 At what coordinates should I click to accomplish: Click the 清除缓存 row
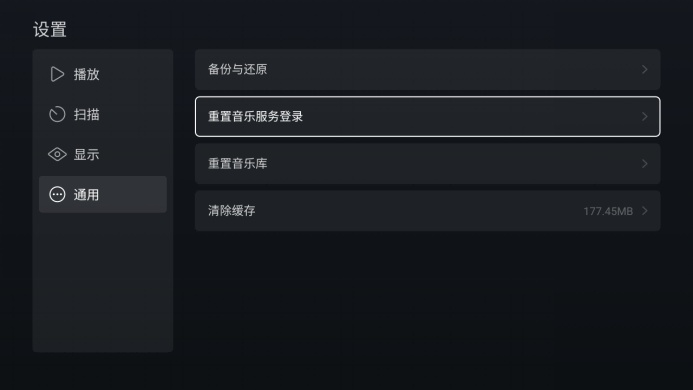point(427,210)
